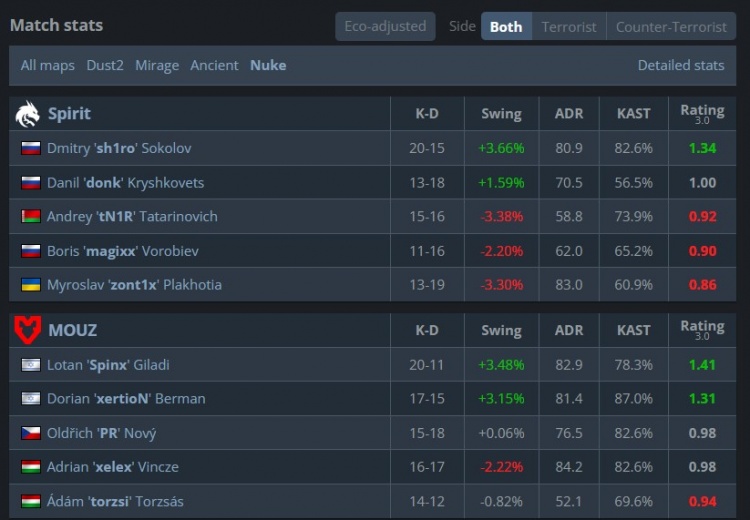Screen dimensions: 750x520
Task: Click Spinx's 1.41 rating value
Action: (702, 365)
